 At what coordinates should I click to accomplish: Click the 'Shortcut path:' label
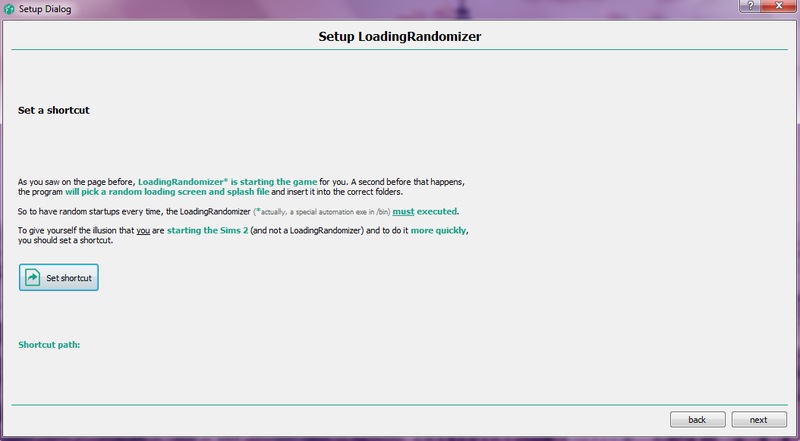pos(49,345)
